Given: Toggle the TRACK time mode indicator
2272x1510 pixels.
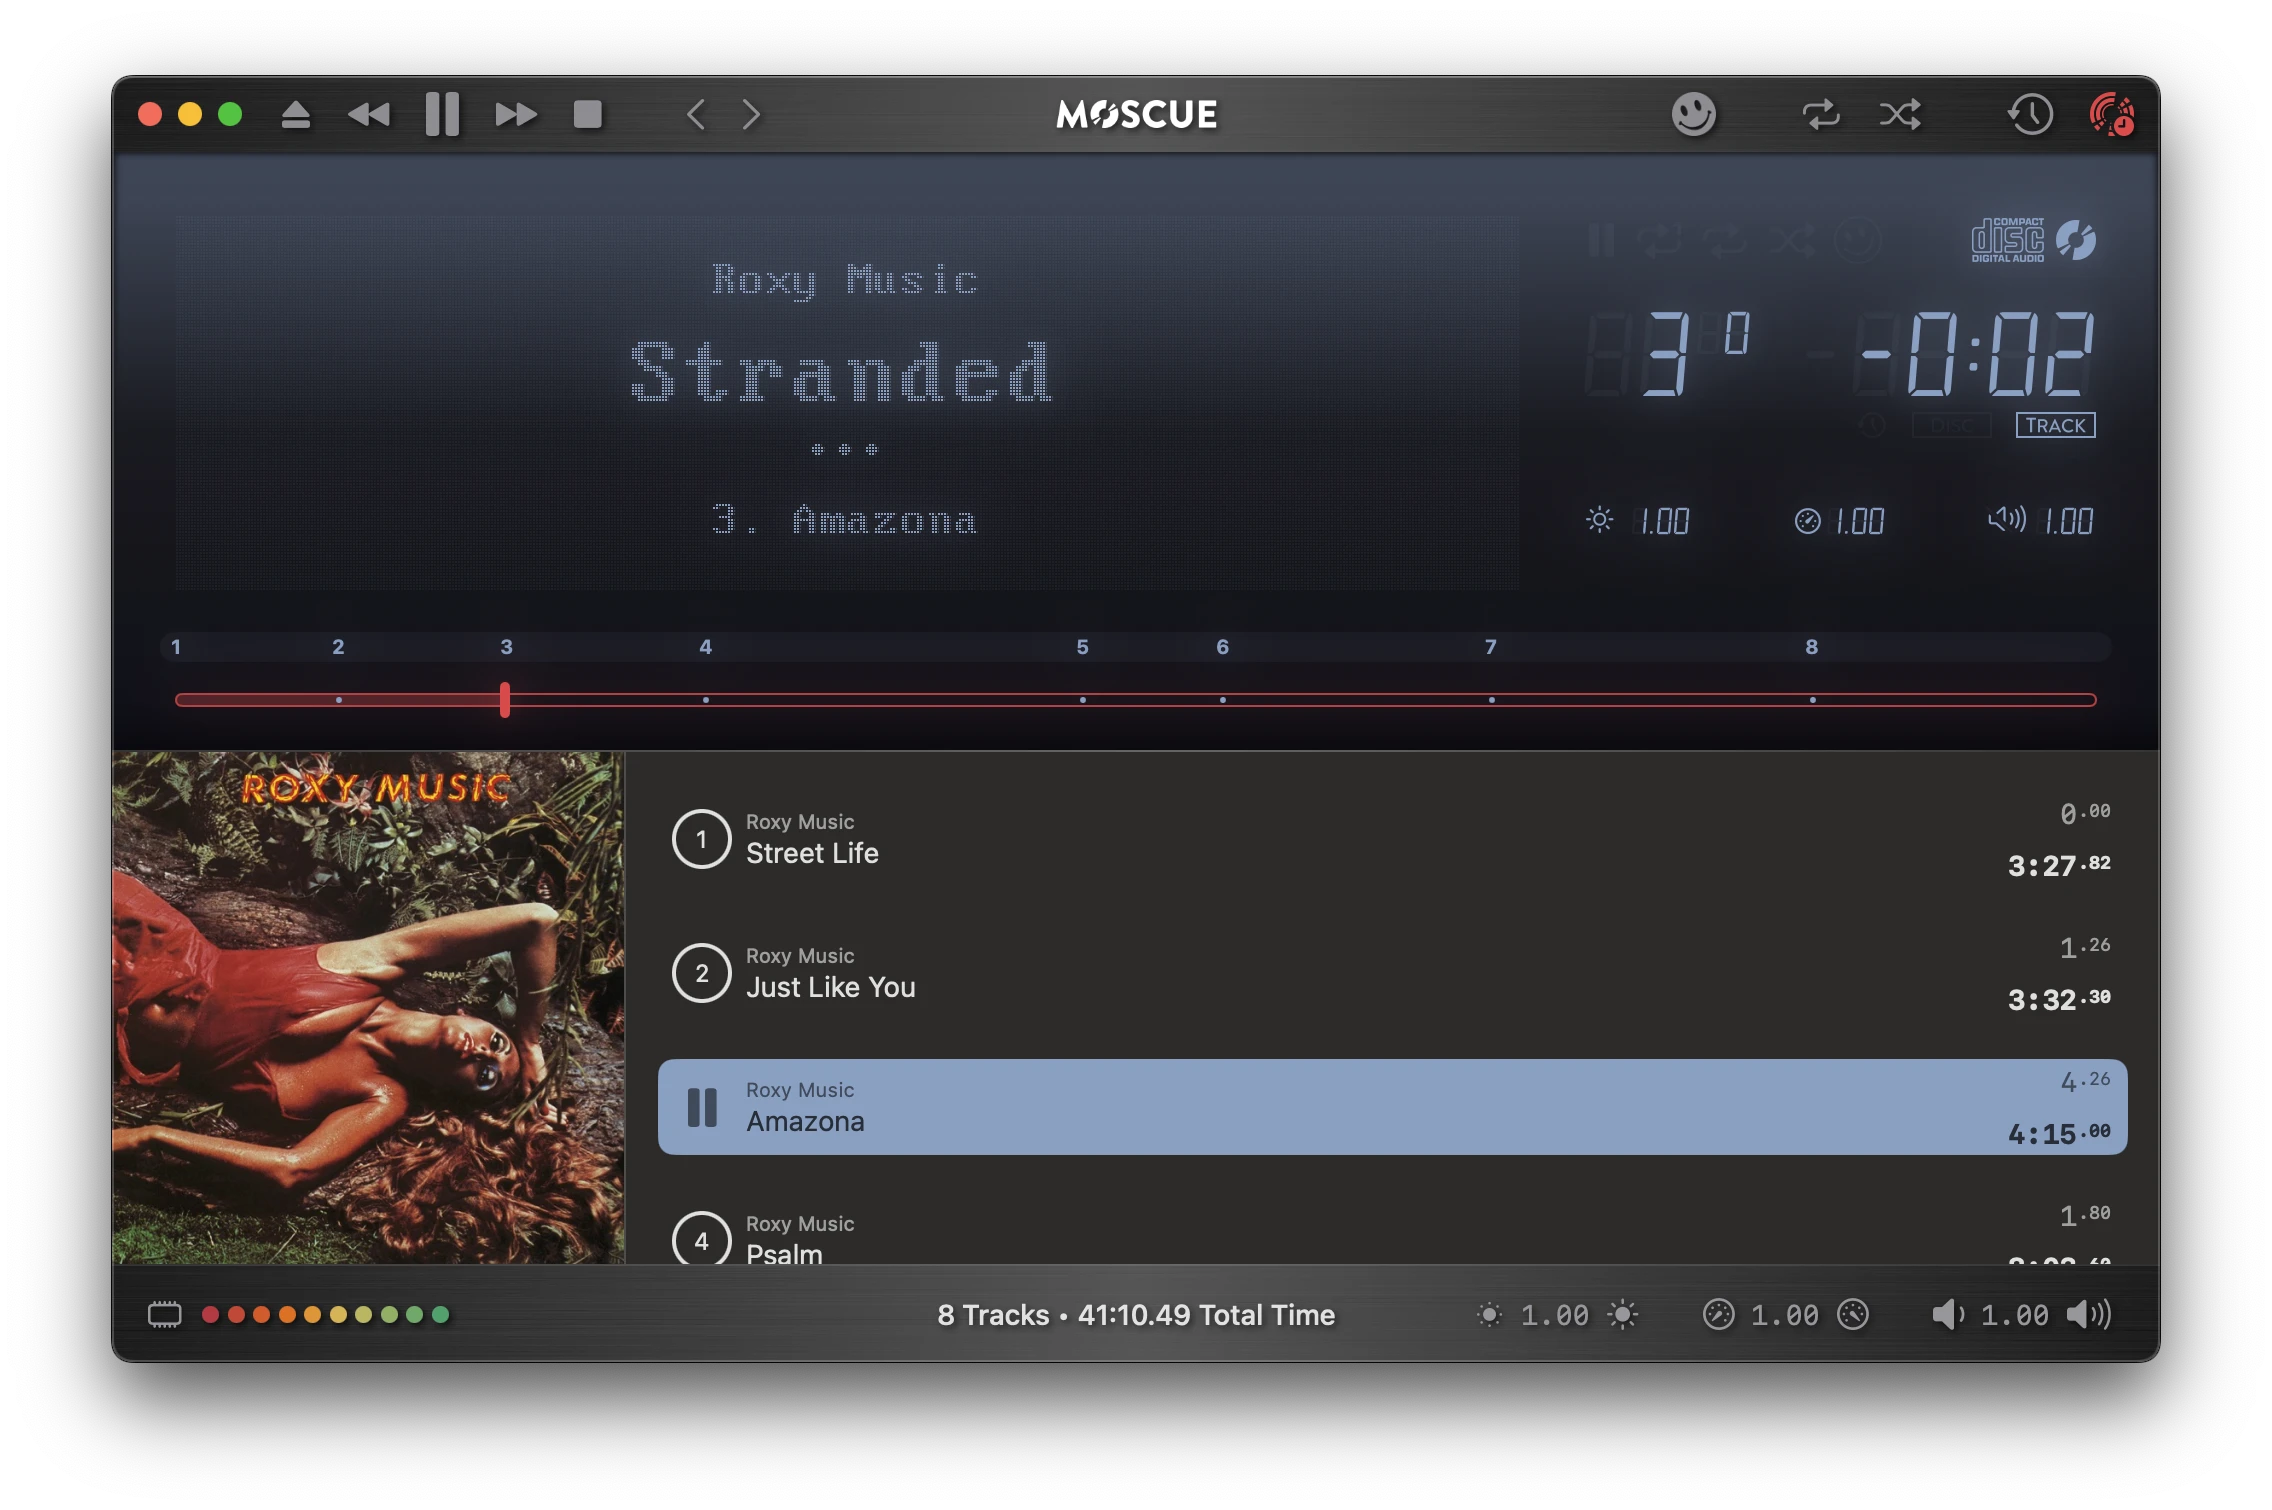Looking at the screenshot, I should [x=2055, y=425].
